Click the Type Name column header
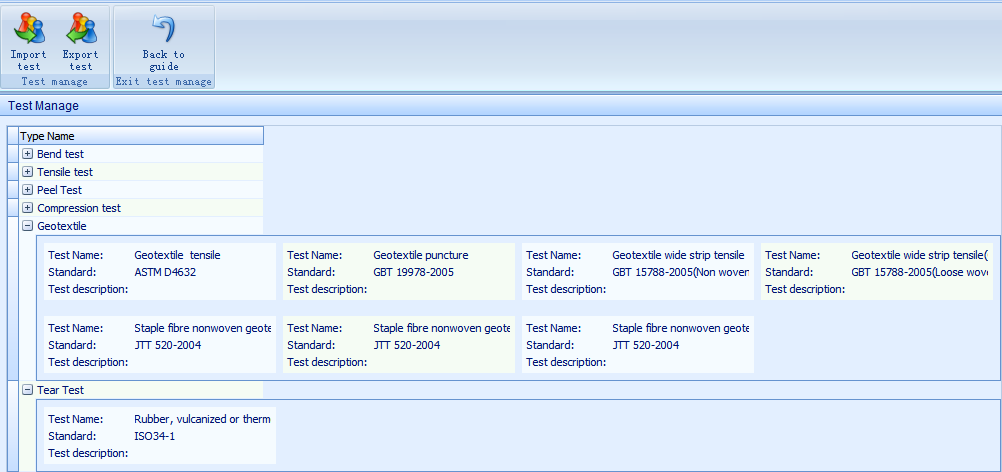1002x472 pixels. 140,136
